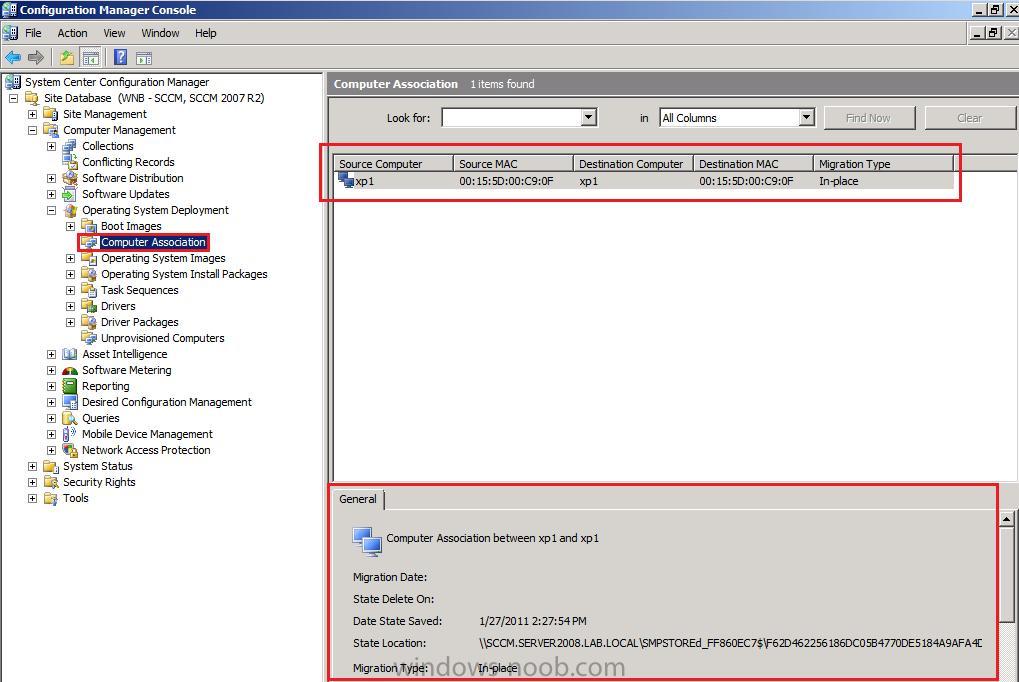
Task: Sort by Destination MAC column header
Action: [x=754, y=164]
